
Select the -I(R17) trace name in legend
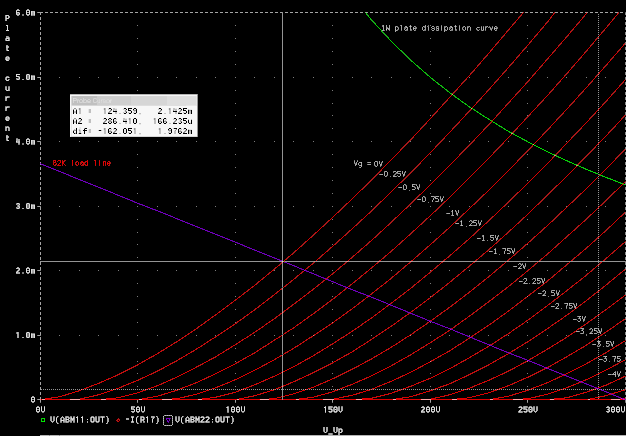(141, 420)
